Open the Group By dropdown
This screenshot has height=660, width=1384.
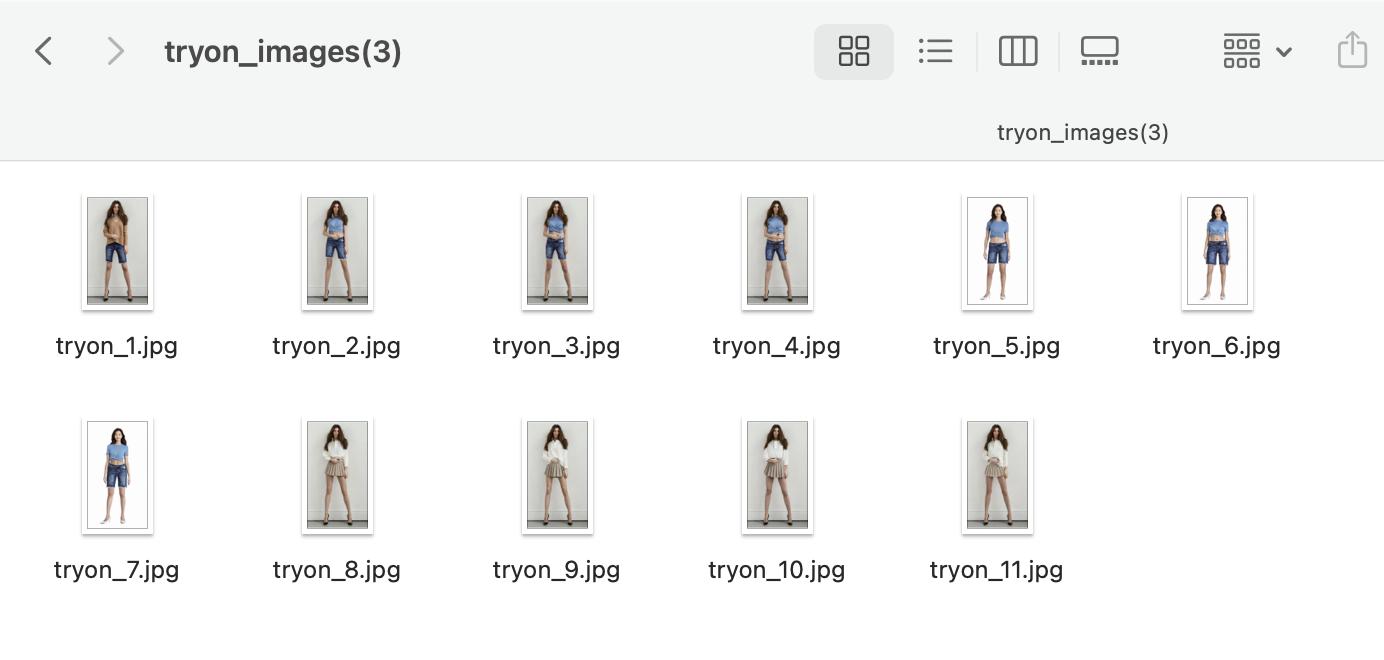(x=1257, y=51)
